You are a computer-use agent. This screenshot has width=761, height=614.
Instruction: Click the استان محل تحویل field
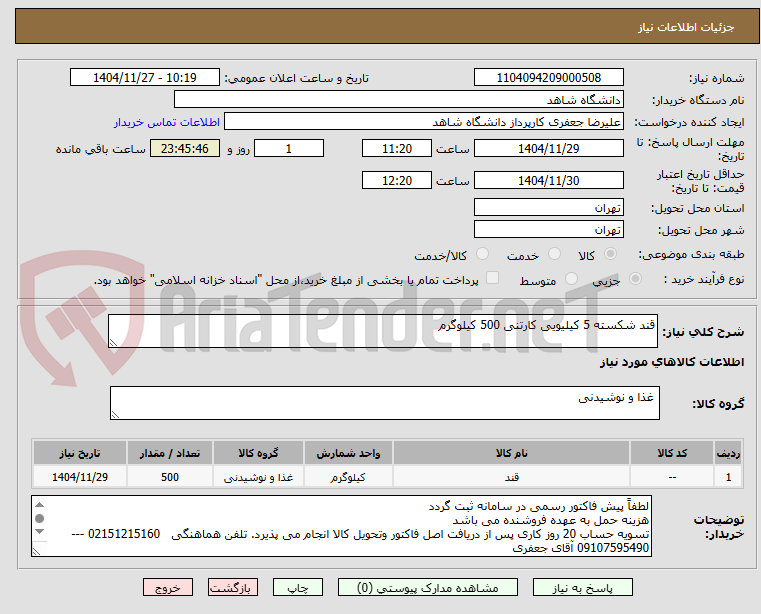point(548,208)
